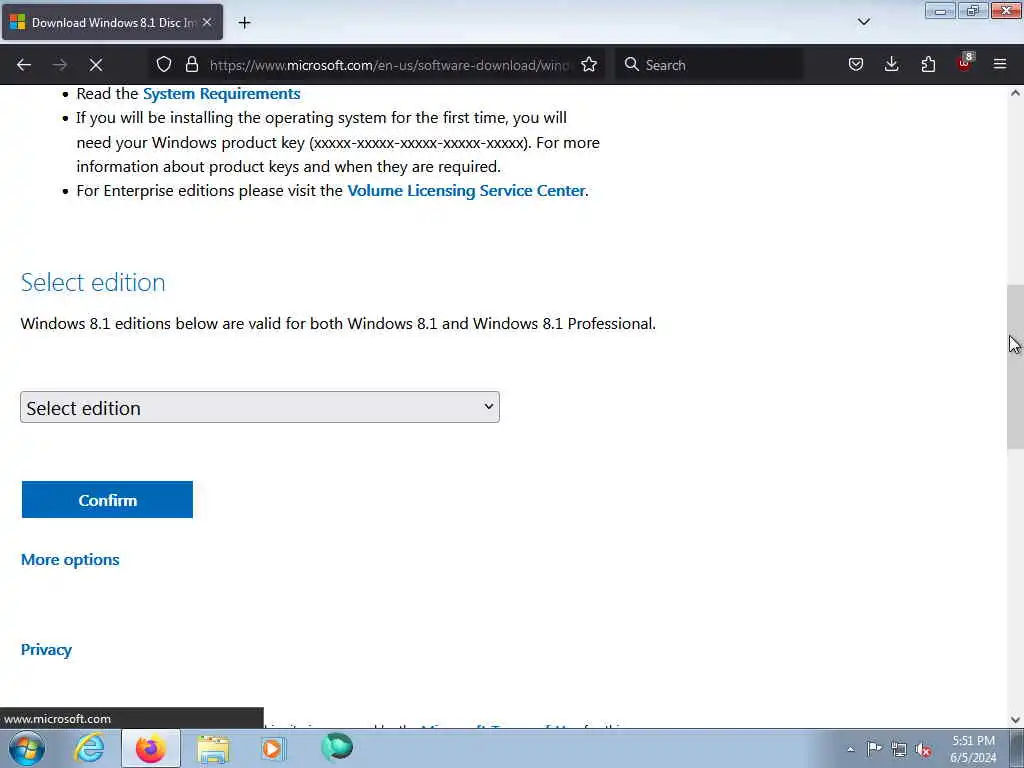Viewport: 1024px width, 768px height.
Task: Open the network tray icon
Action: (899, 750)
